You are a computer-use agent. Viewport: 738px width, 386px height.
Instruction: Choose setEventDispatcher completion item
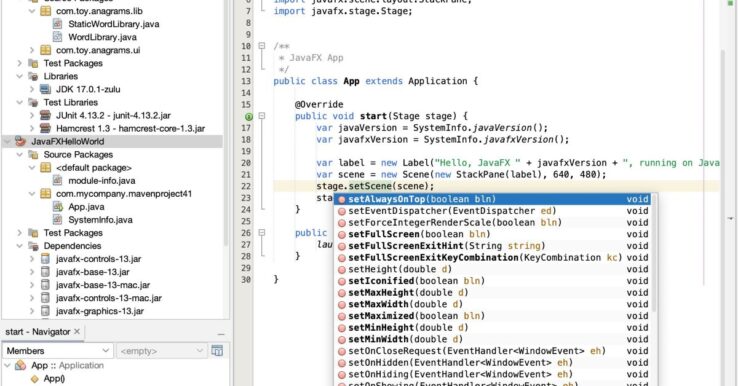pyautogui.click(x=493, y=211)
